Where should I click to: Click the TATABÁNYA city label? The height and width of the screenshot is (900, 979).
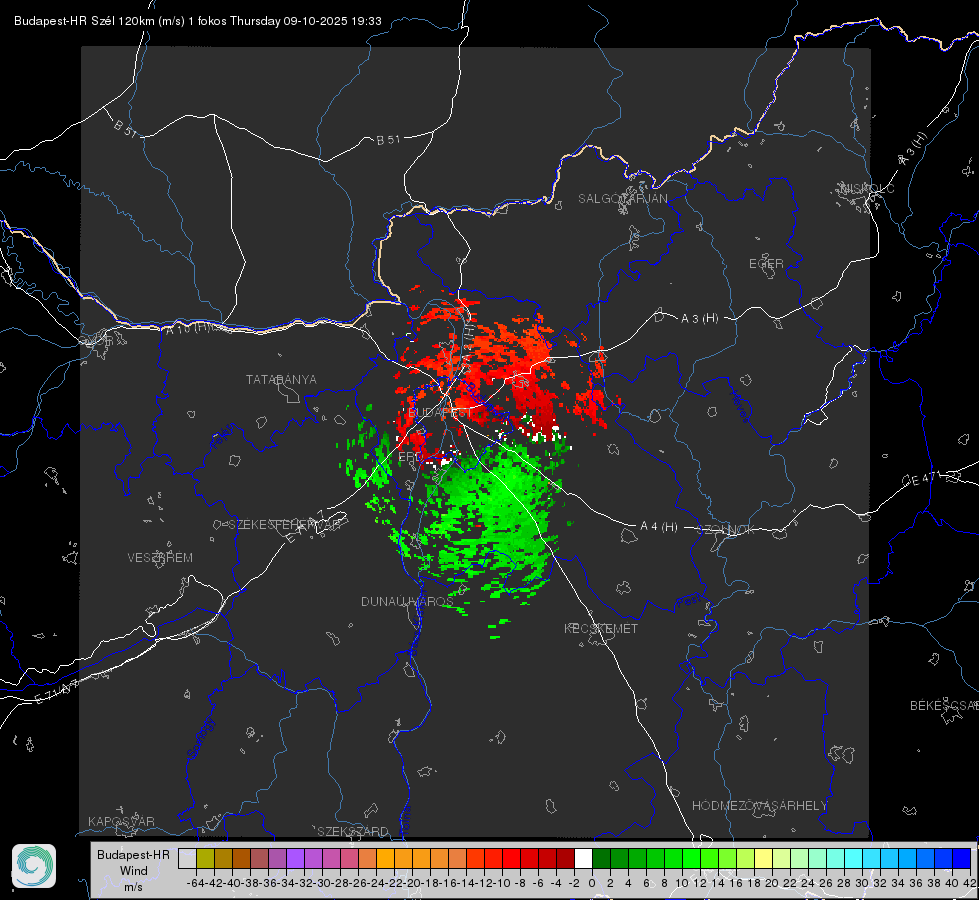point(281,380)
